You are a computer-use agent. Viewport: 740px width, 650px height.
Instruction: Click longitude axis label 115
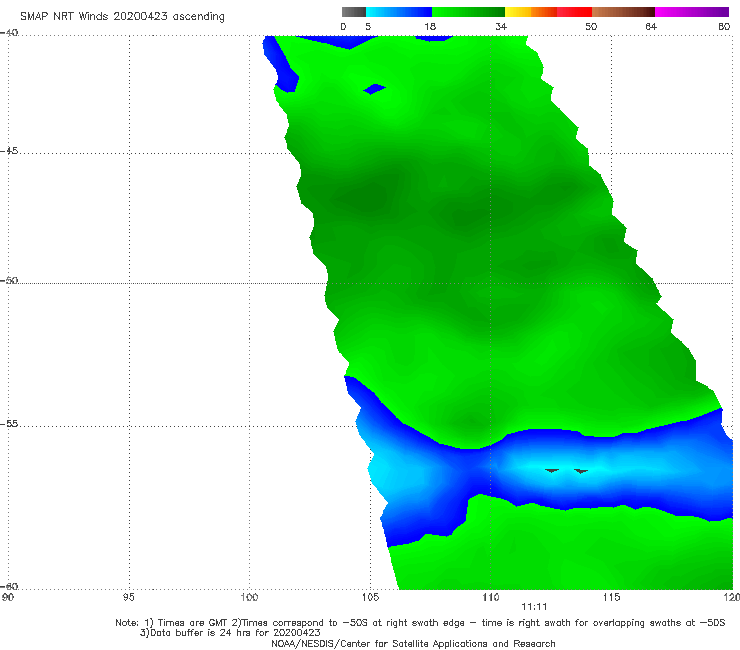pyautogui.click(x=611, y=598)
